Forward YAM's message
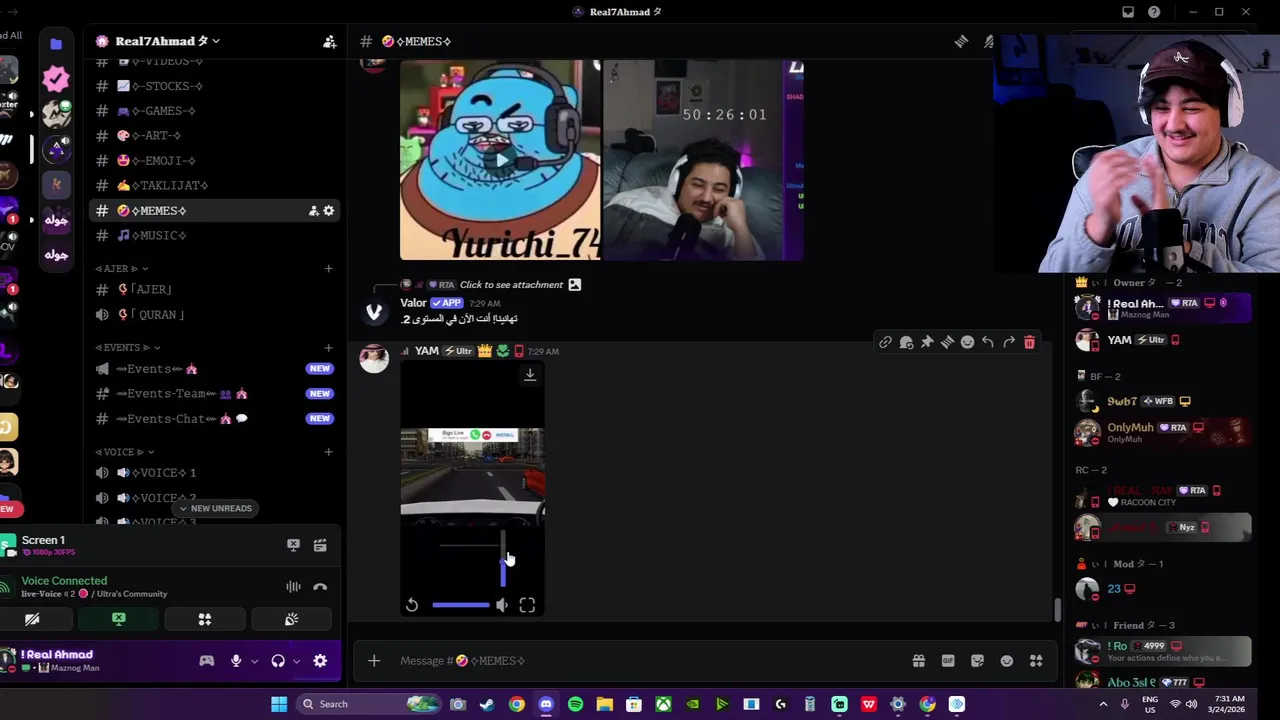The width and height of the screenshot is (1280, 720). (x=1009, y=342)
